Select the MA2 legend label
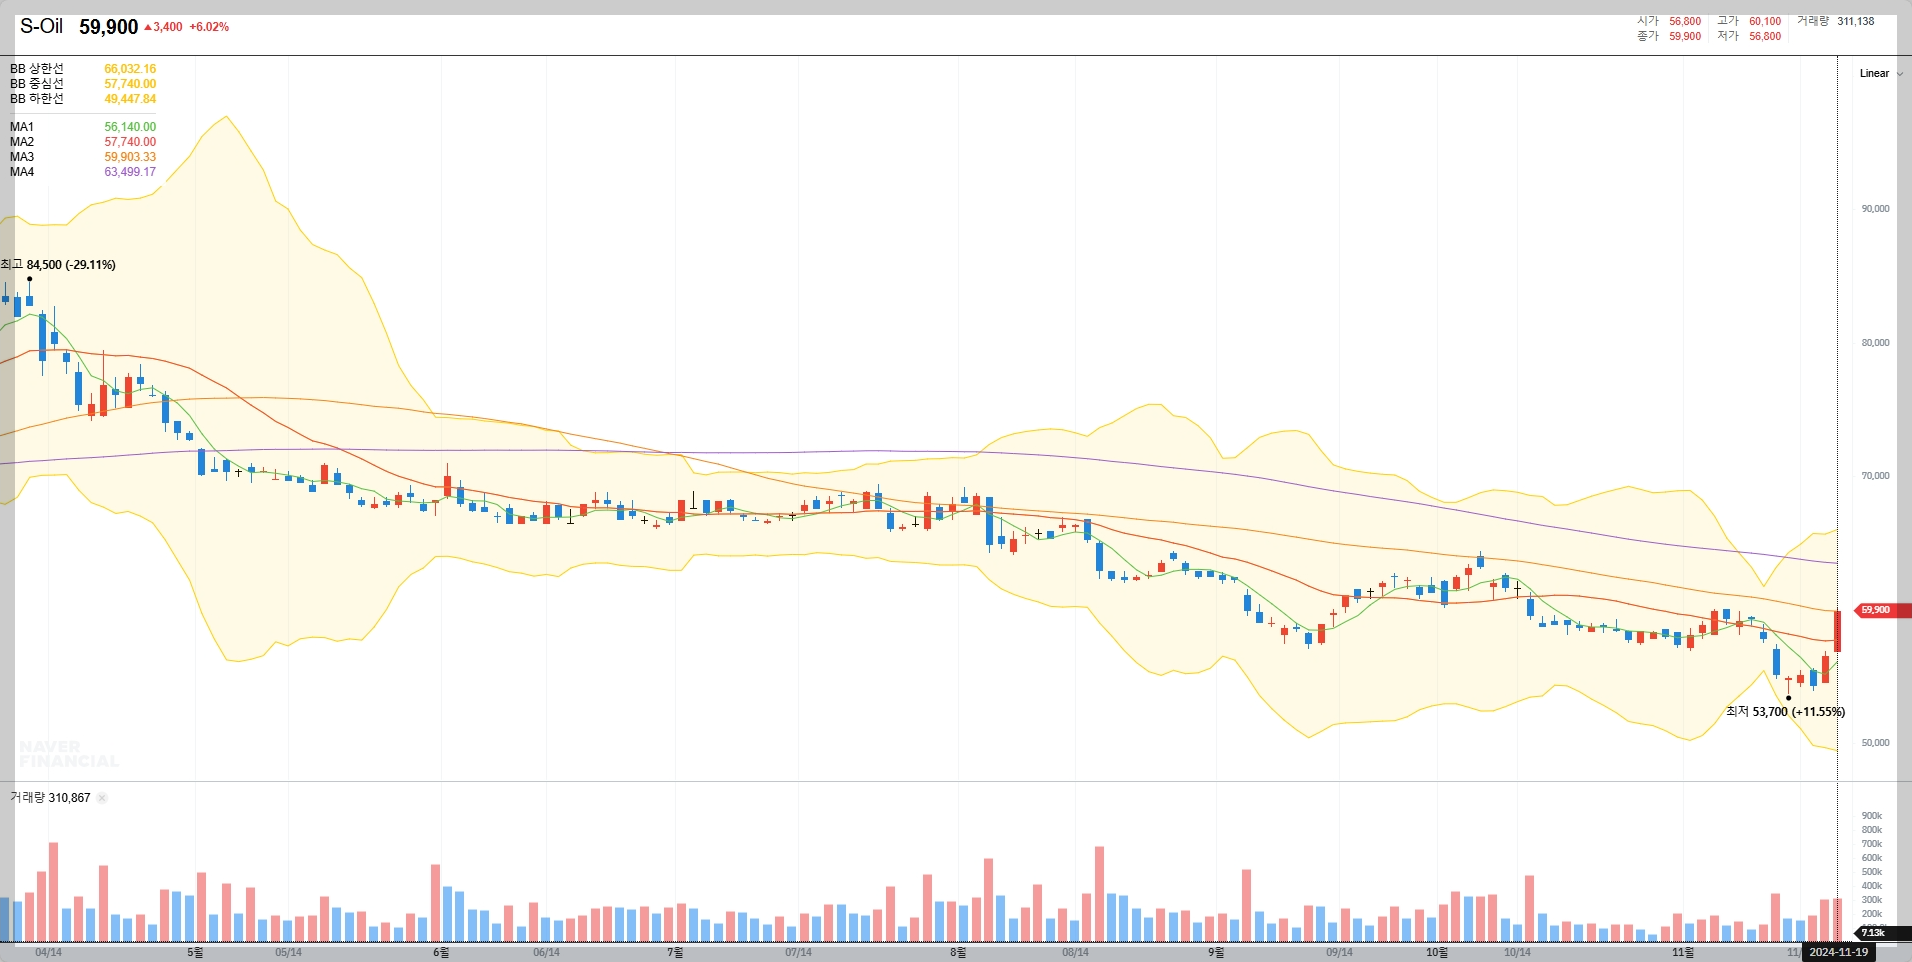1912x962 pixels. (x=22, y=142)
